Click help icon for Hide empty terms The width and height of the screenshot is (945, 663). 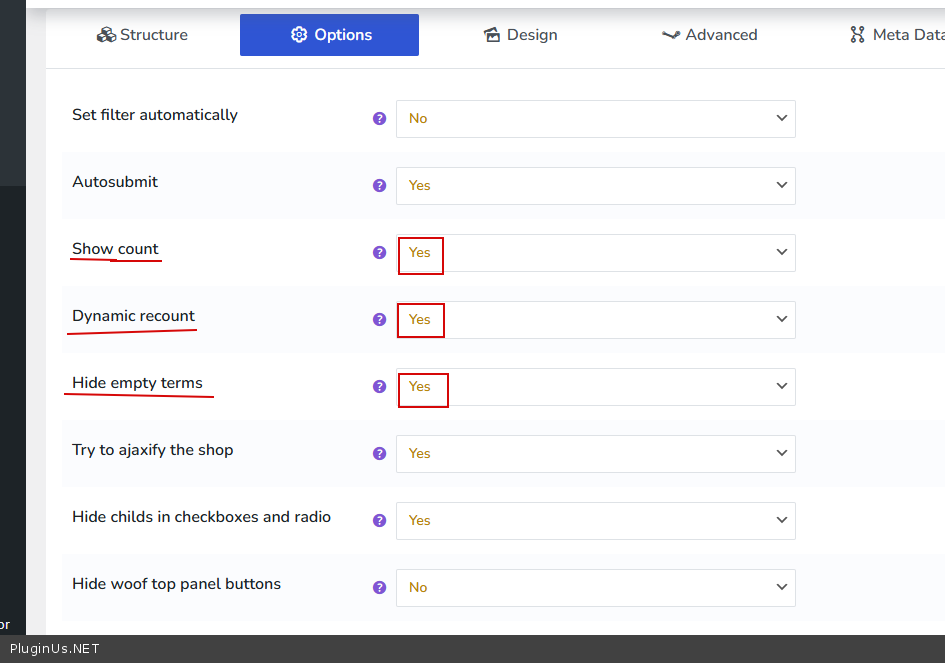click(379, 386)
